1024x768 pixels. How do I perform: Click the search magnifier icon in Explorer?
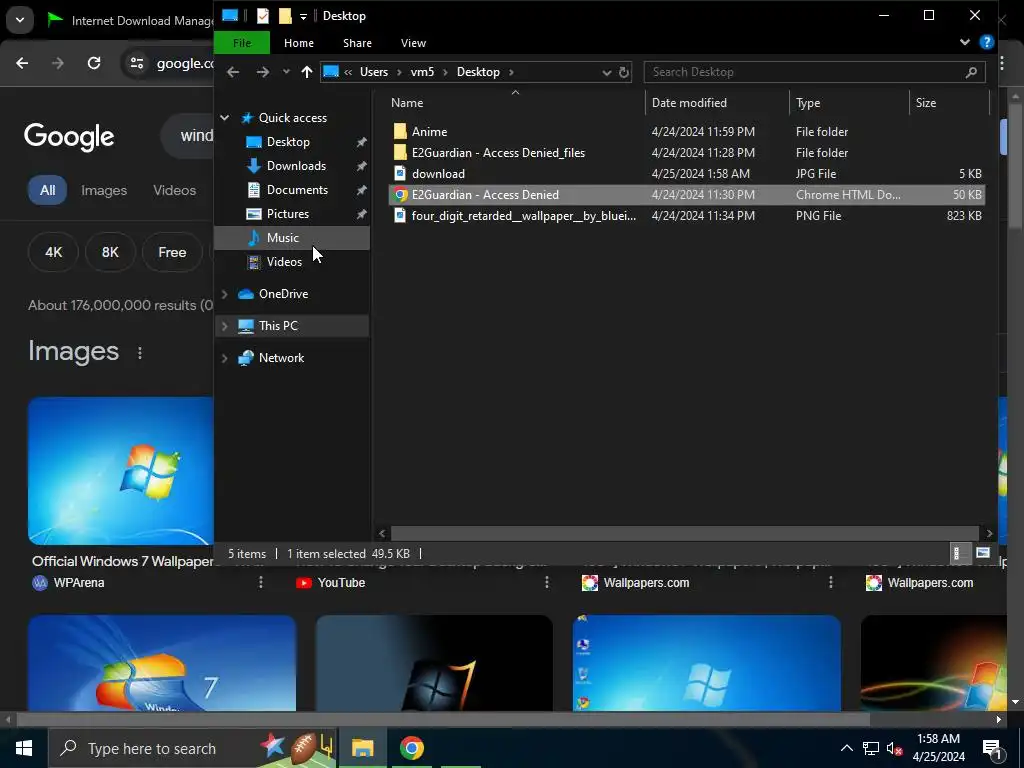point(971,72)
